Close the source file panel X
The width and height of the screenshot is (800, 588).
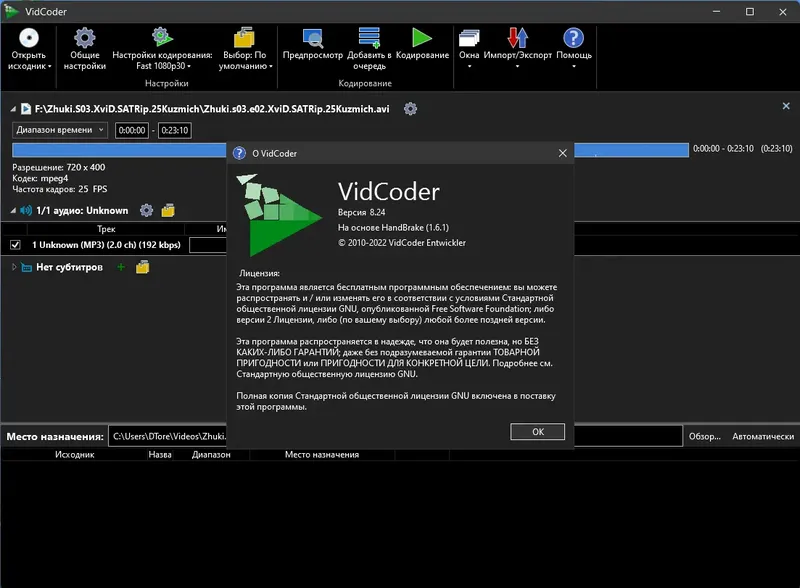click(x=786, y=106)
